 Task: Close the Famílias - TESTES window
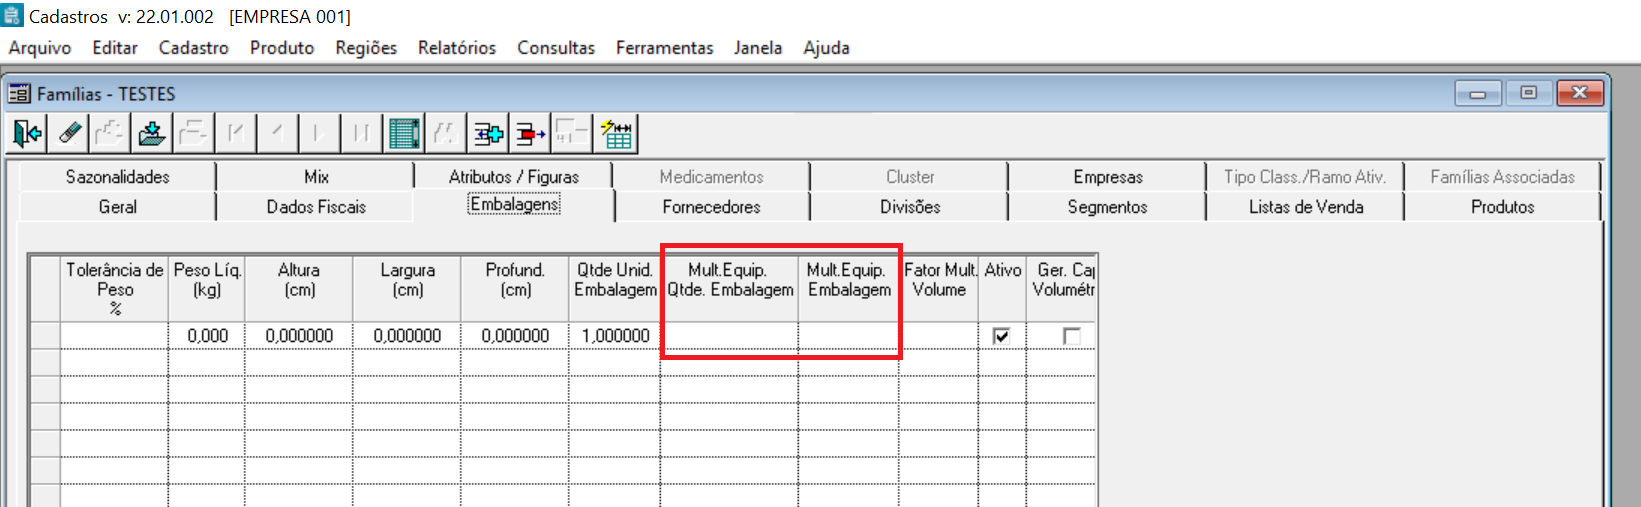point(1579,93)
